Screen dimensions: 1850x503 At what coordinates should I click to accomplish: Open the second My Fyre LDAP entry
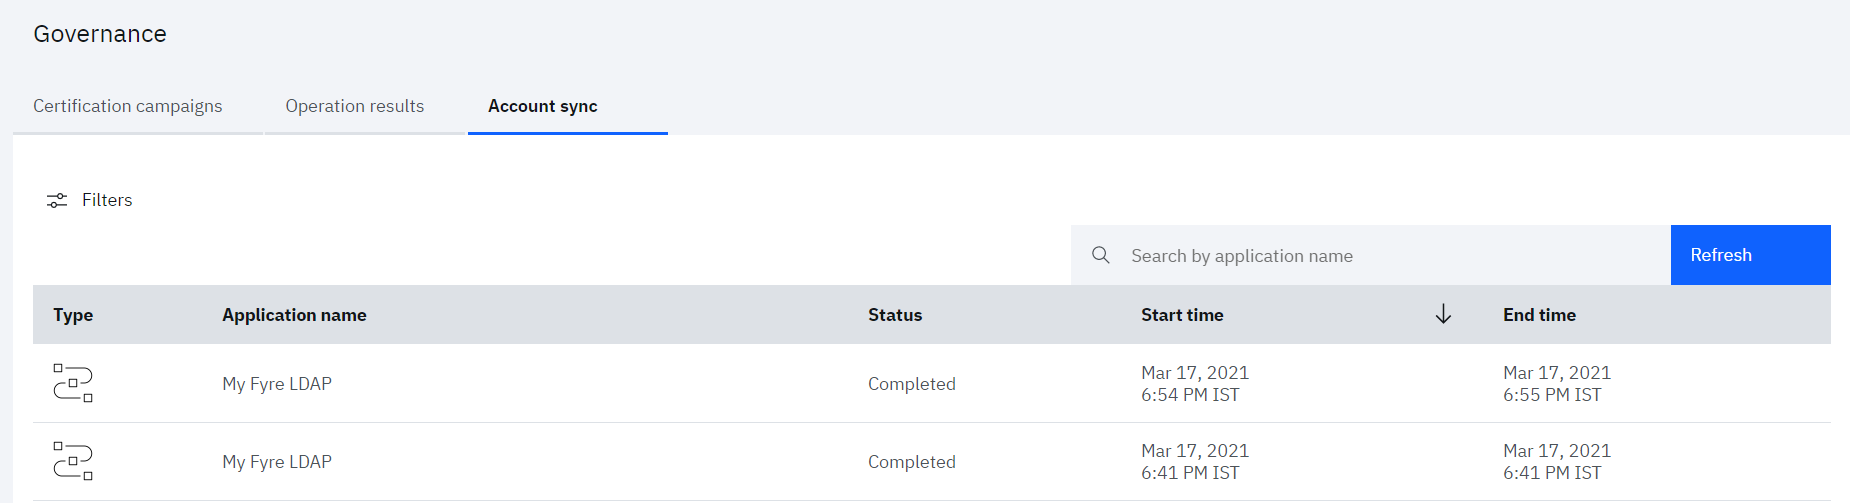pos(277,462)
